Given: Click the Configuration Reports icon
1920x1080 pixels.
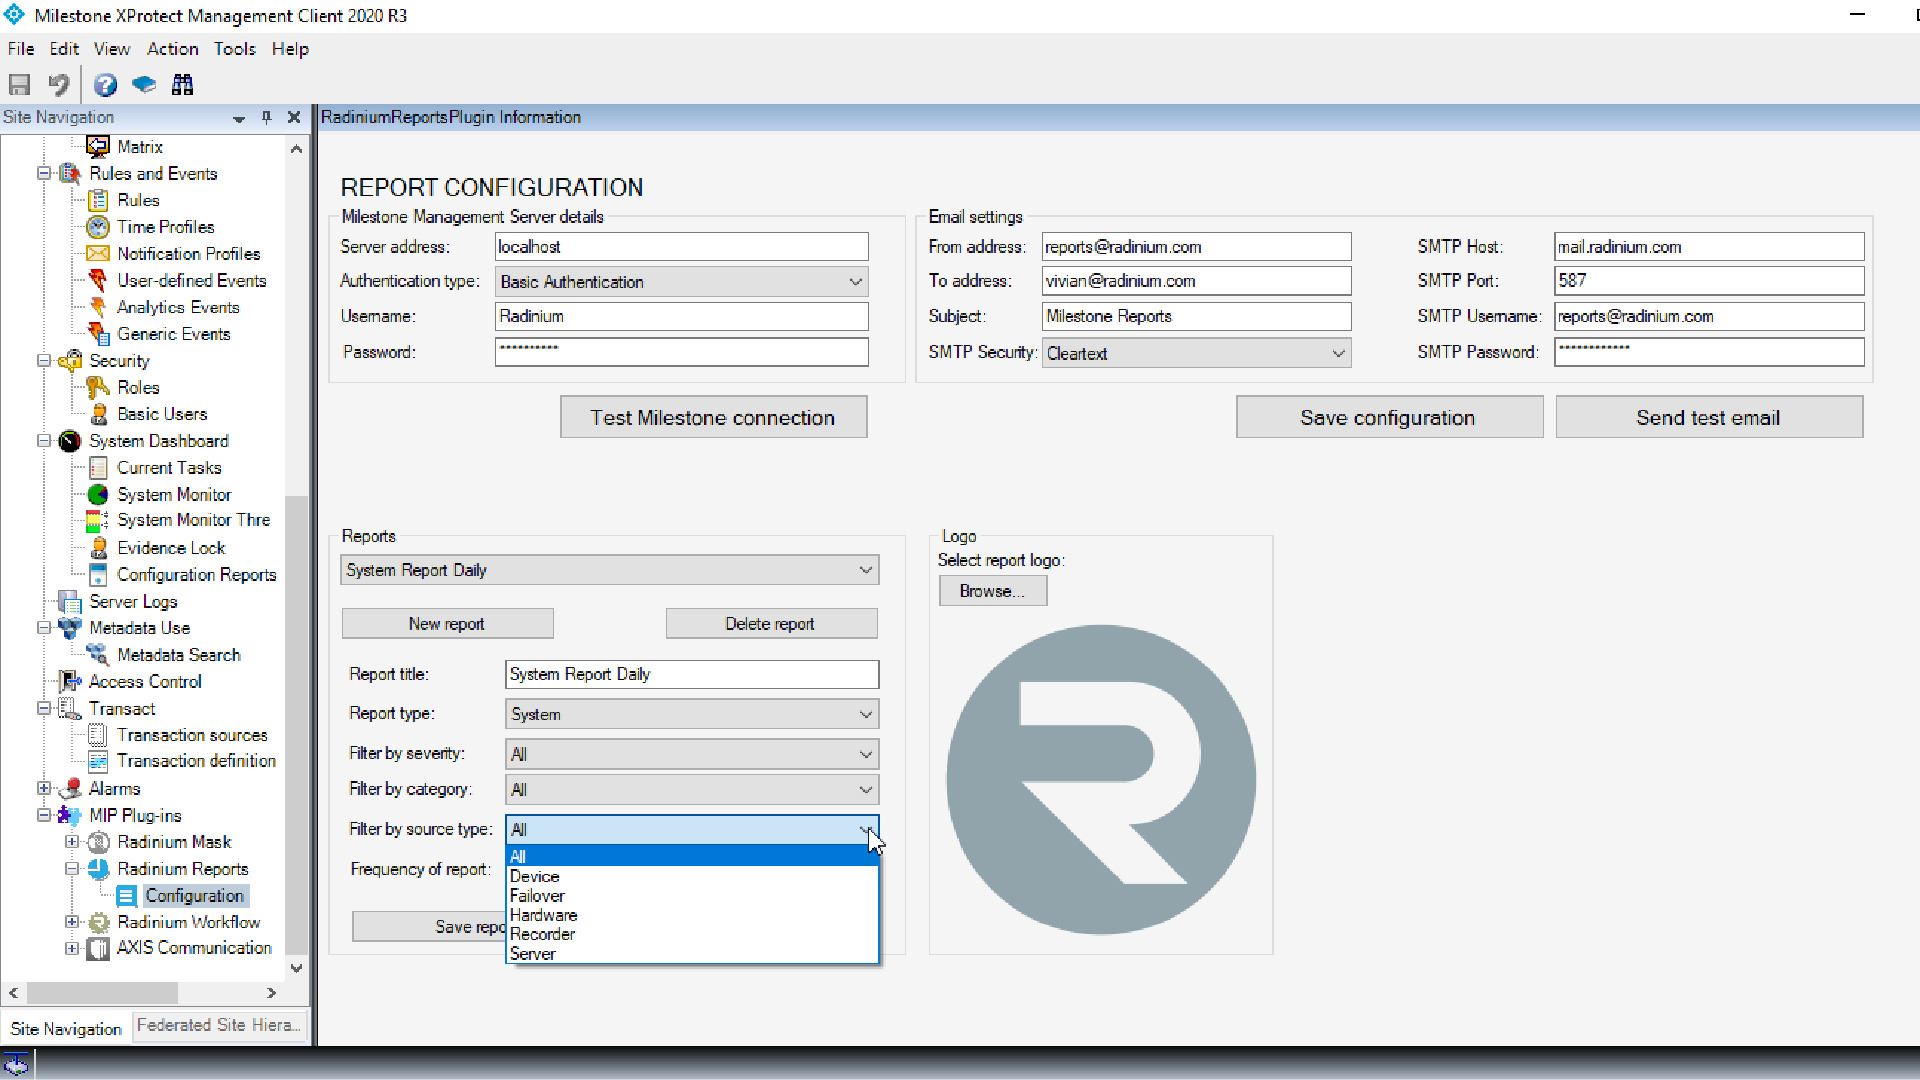Looking at the screenshot, I should point(98,575).
